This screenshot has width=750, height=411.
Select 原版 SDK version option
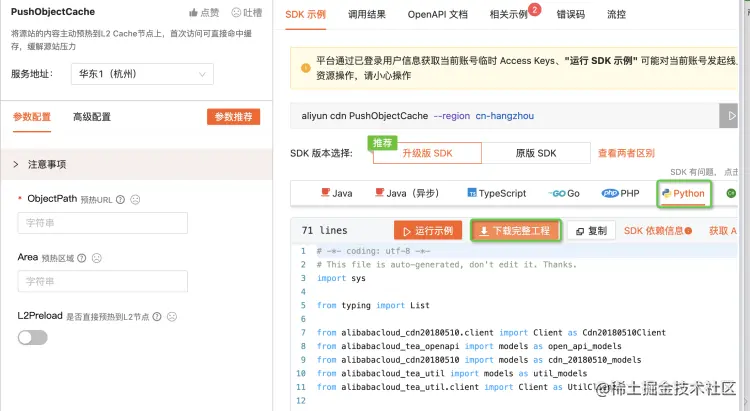click(x=536, y=153)
